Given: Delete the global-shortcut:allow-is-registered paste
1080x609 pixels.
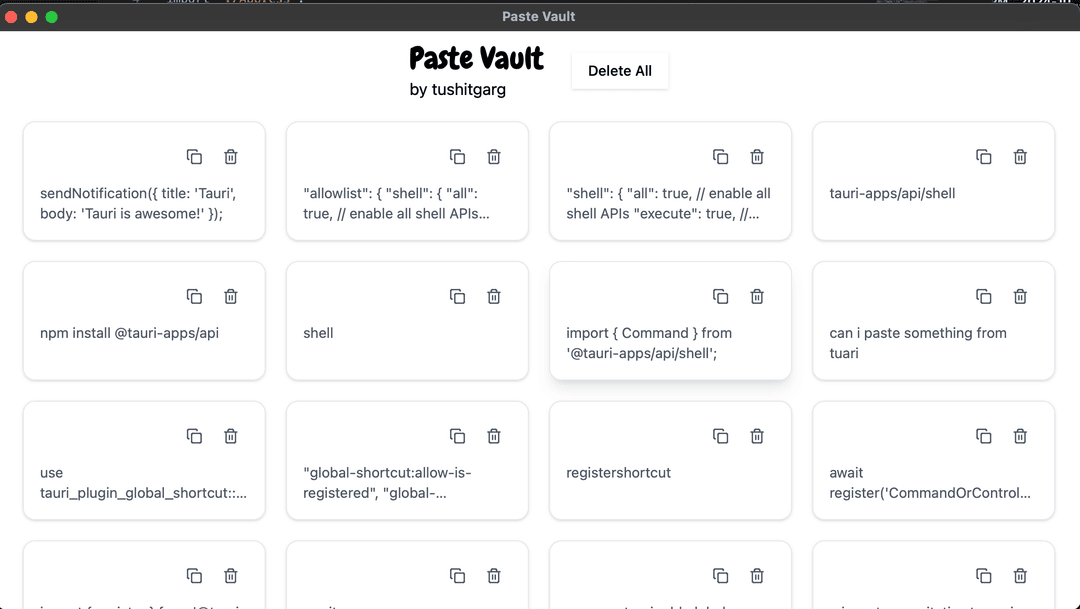Looking at the screenshot, I should click(494, 436).
